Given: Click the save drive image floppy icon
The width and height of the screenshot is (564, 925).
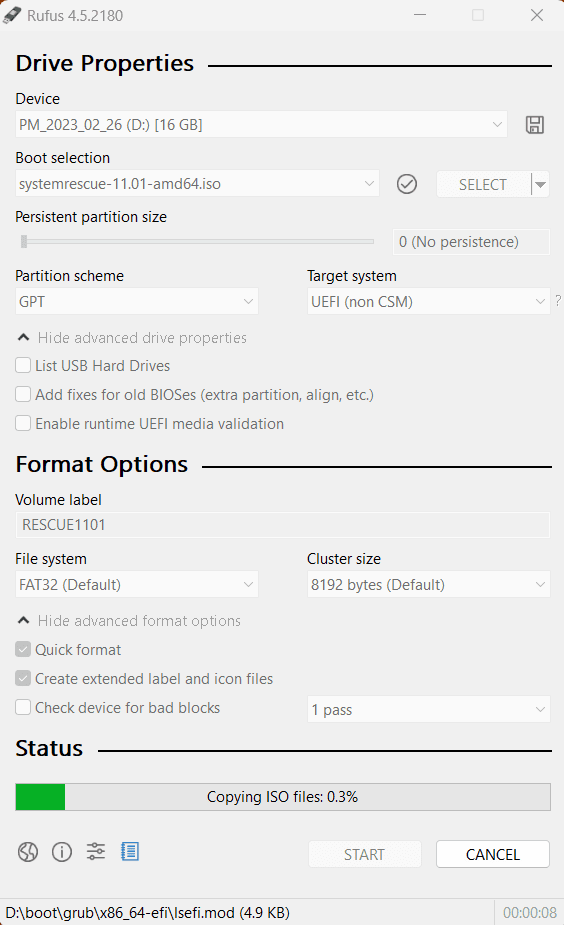Looking at the screenshot, I should point(535,124).
